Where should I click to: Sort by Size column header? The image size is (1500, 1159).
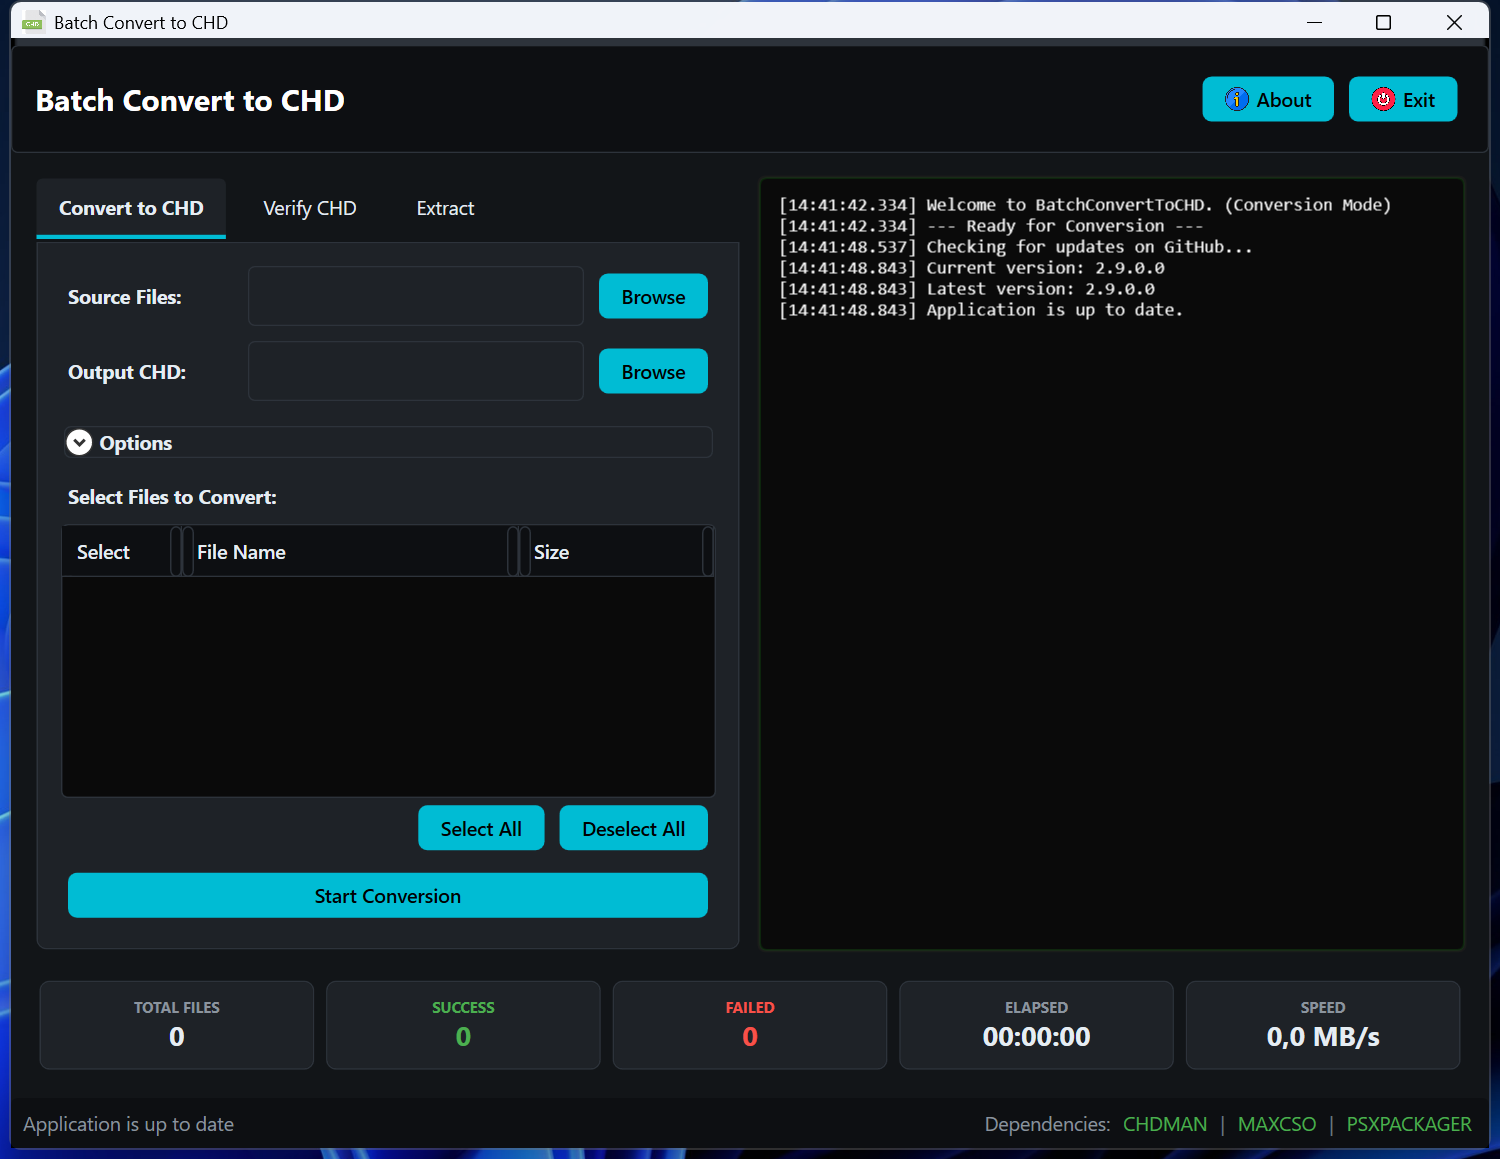[616, 552]
